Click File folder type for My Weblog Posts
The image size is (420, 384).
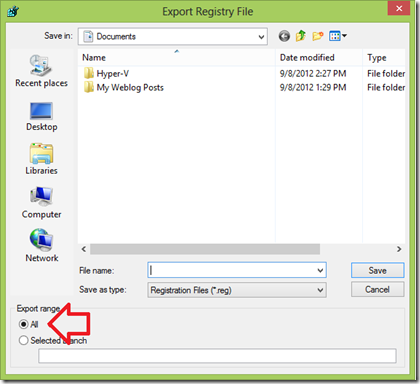click(386, 87)
